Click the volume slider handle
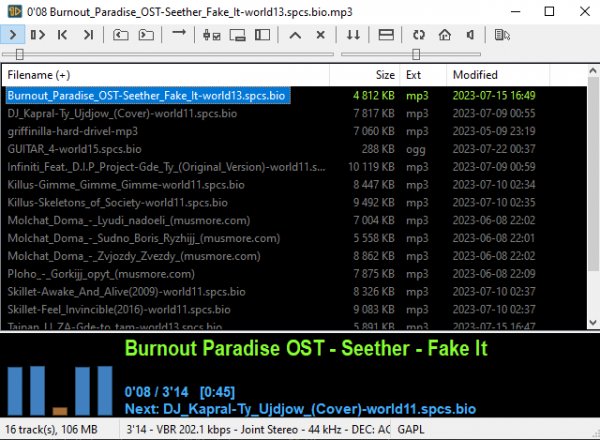This screenshot has width=600, height=440. pyautogui.click(x=416, y=54)
